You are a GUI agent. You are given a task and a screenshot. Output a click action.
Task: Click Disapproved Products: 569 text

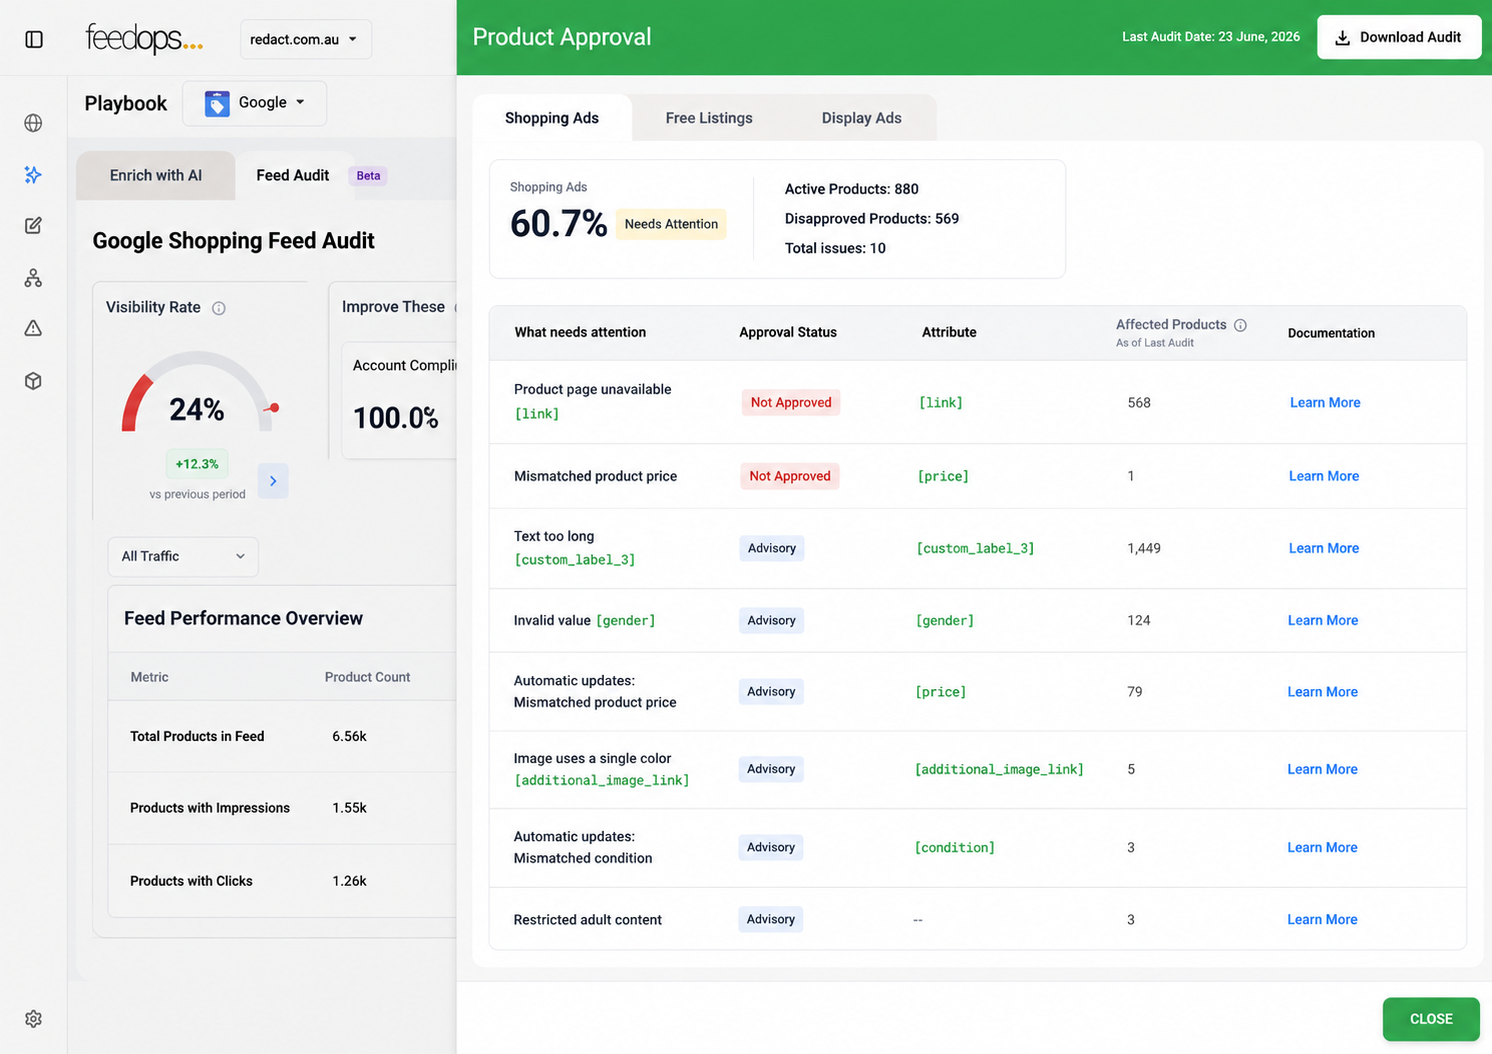point(871,218)
